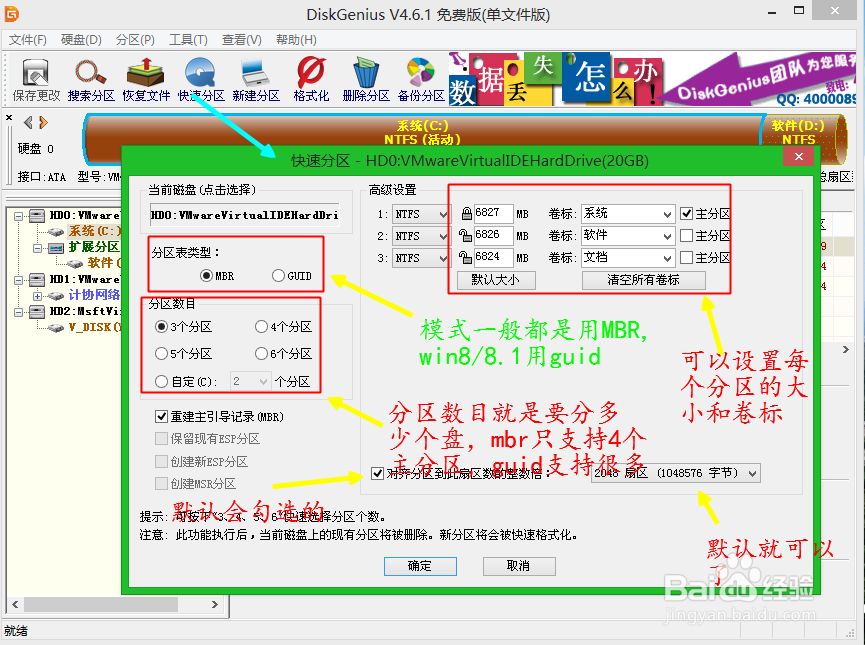The image size is (865, 645).
Task: Close the 快速分区 dialog
Action: click(x=798, y=157)
